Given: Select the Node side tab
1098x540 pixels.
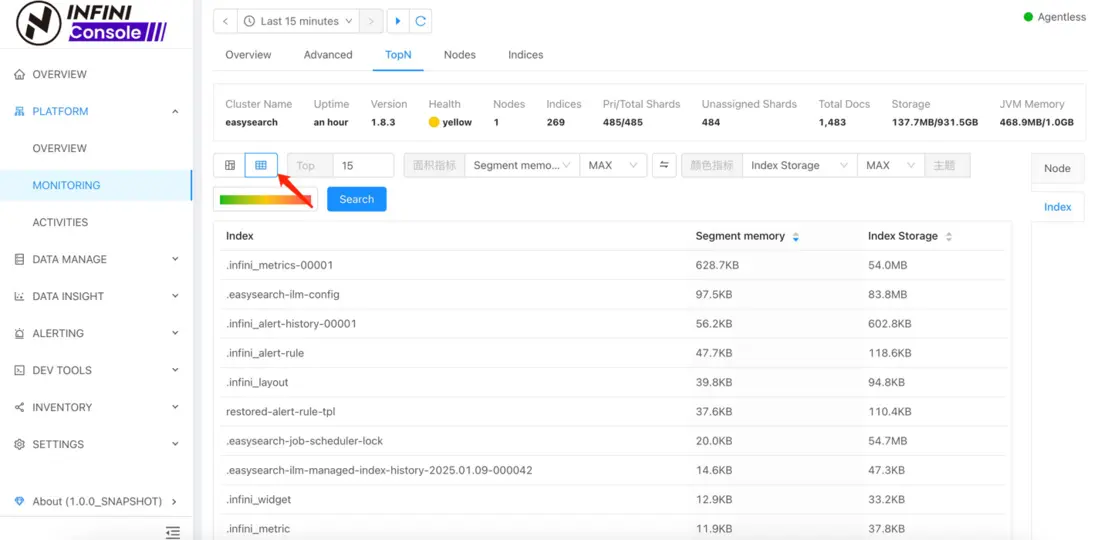Looking at the screenshot, I should coord(1057,168).
